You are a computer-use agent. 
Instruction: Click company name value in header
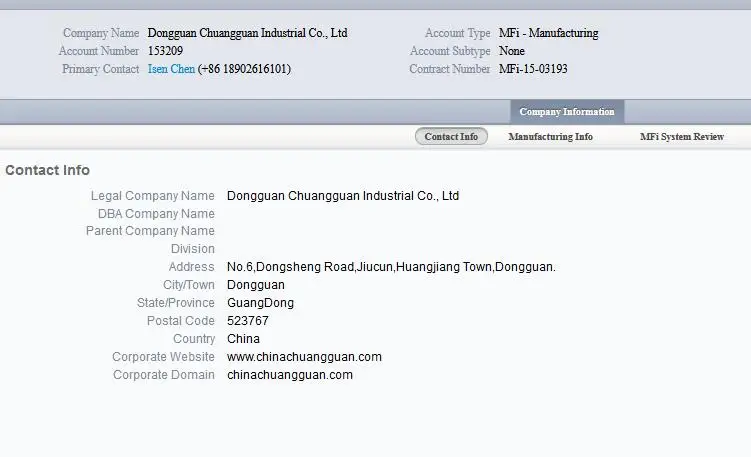tap(248, 33)
